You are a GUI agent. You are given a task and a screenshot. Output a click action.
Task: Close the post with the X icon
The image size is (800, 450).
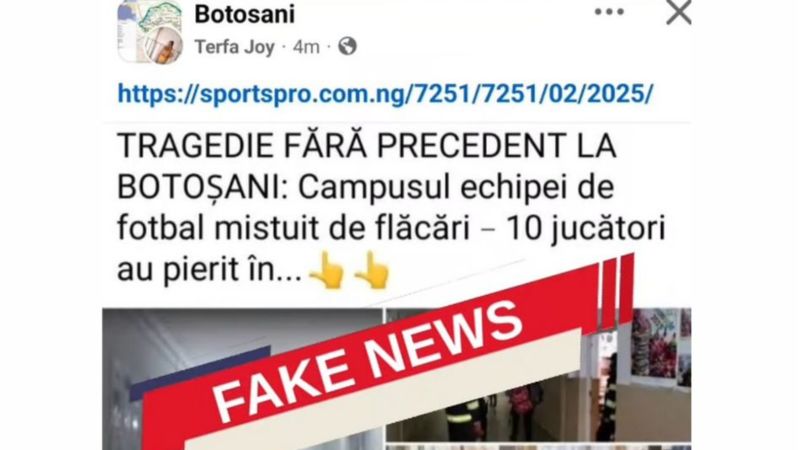[679, 12]
